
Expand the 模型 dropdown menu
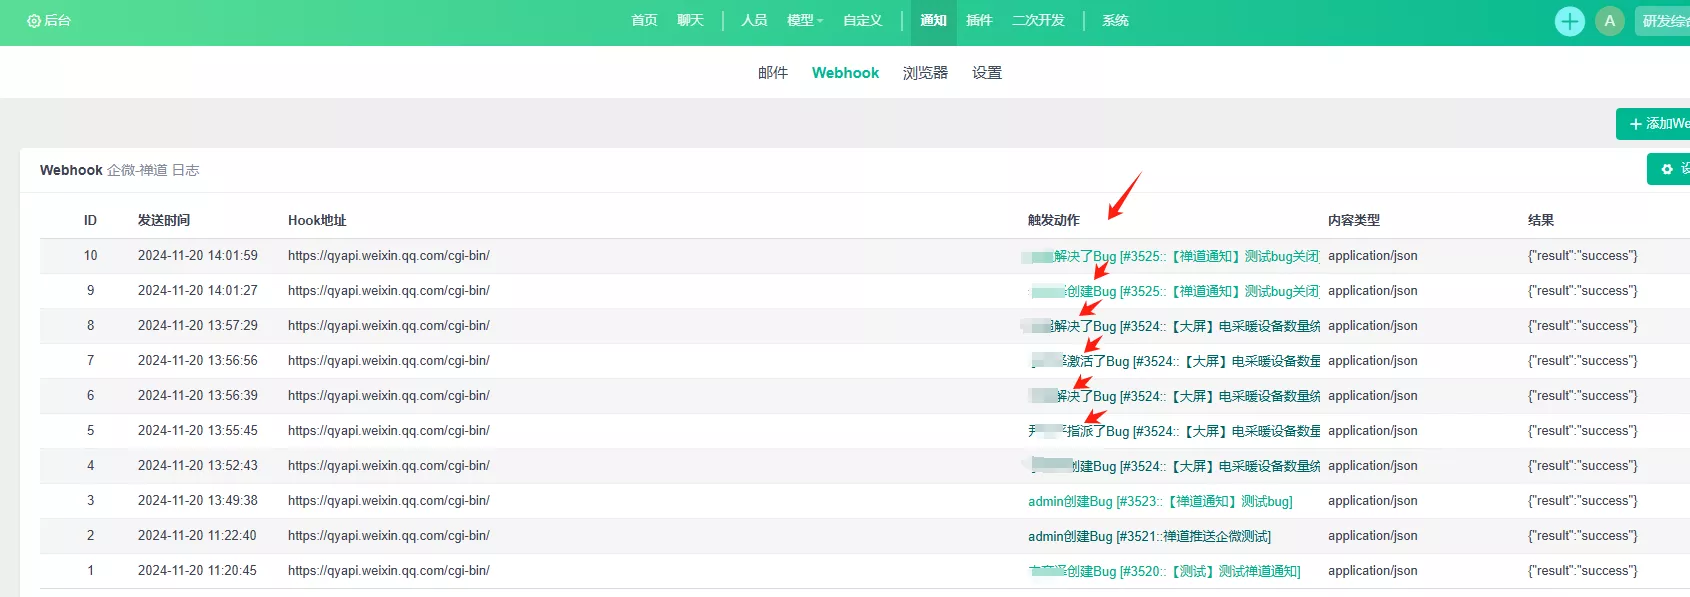click(805, 20)
